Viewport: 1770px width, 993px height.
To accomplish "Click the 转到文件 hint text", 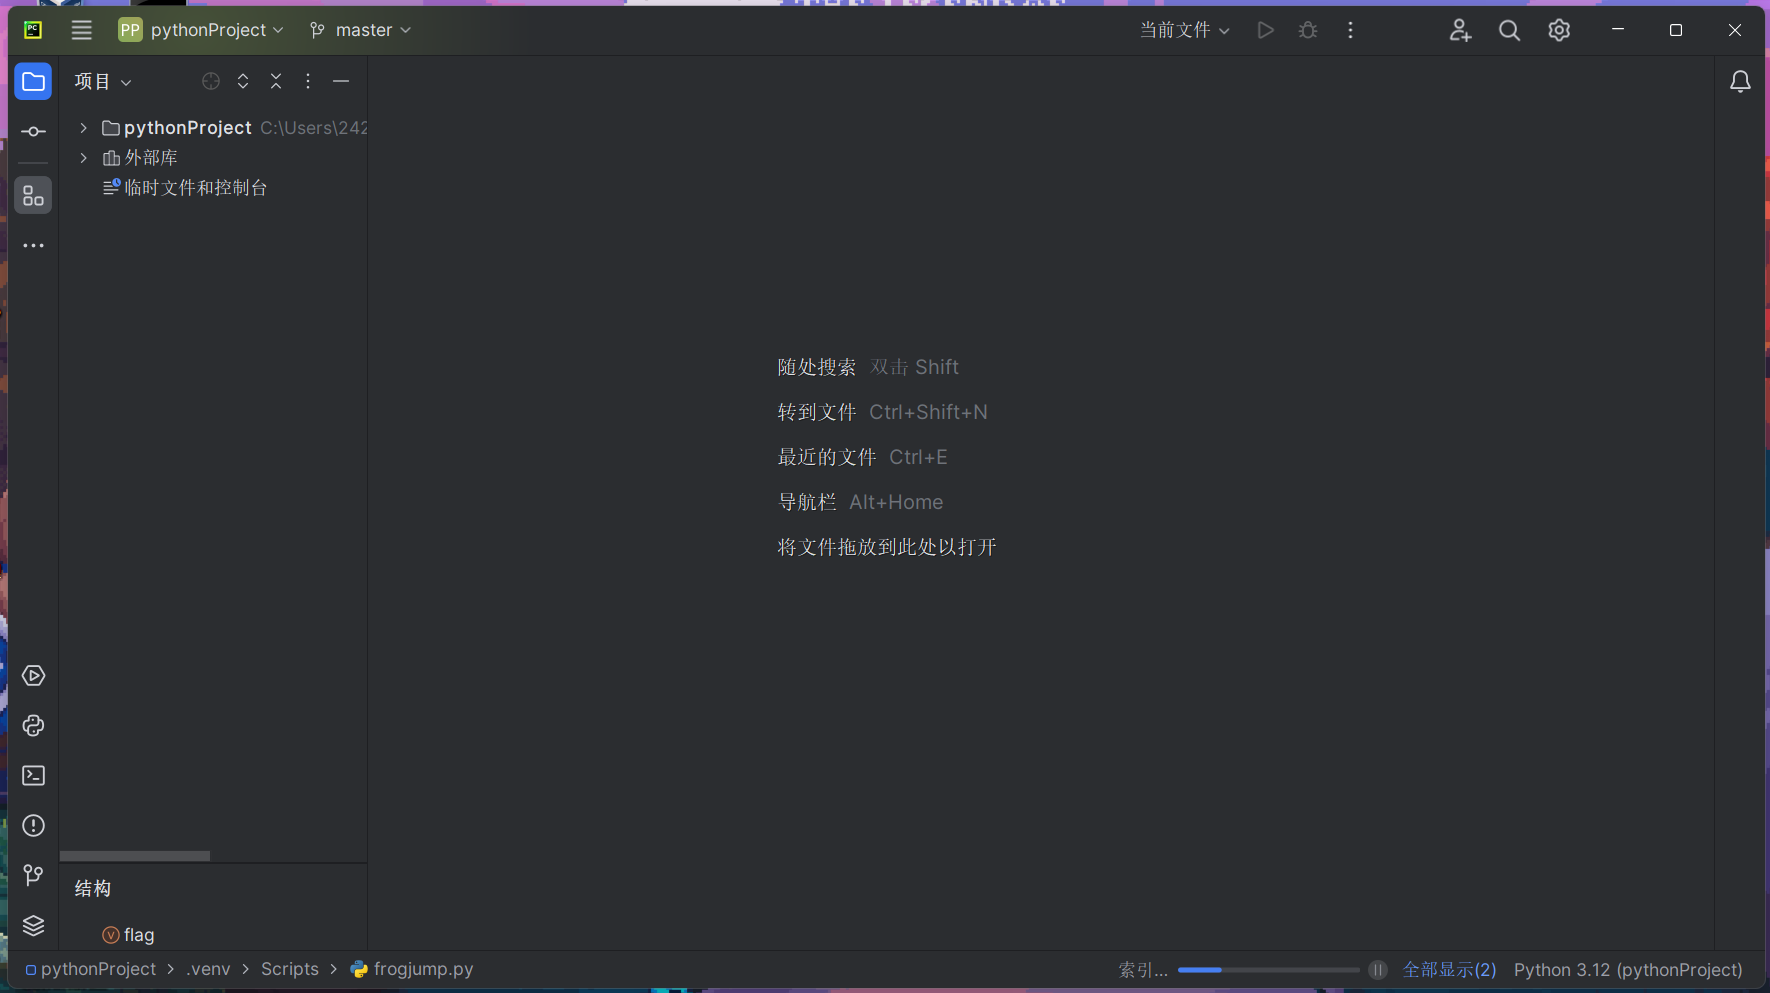I will pyautogui.click(x=817, y=412).
